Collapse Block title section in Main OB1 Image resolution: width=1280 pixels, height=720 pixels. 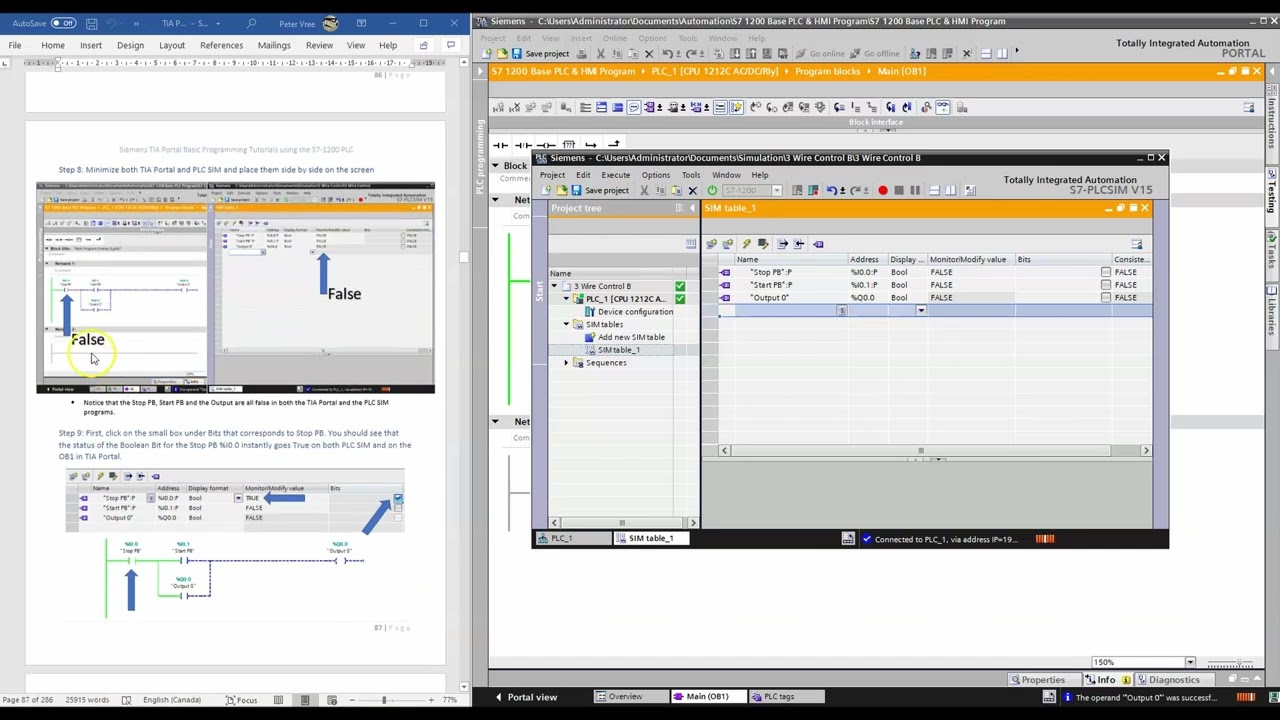coord(495,166)
